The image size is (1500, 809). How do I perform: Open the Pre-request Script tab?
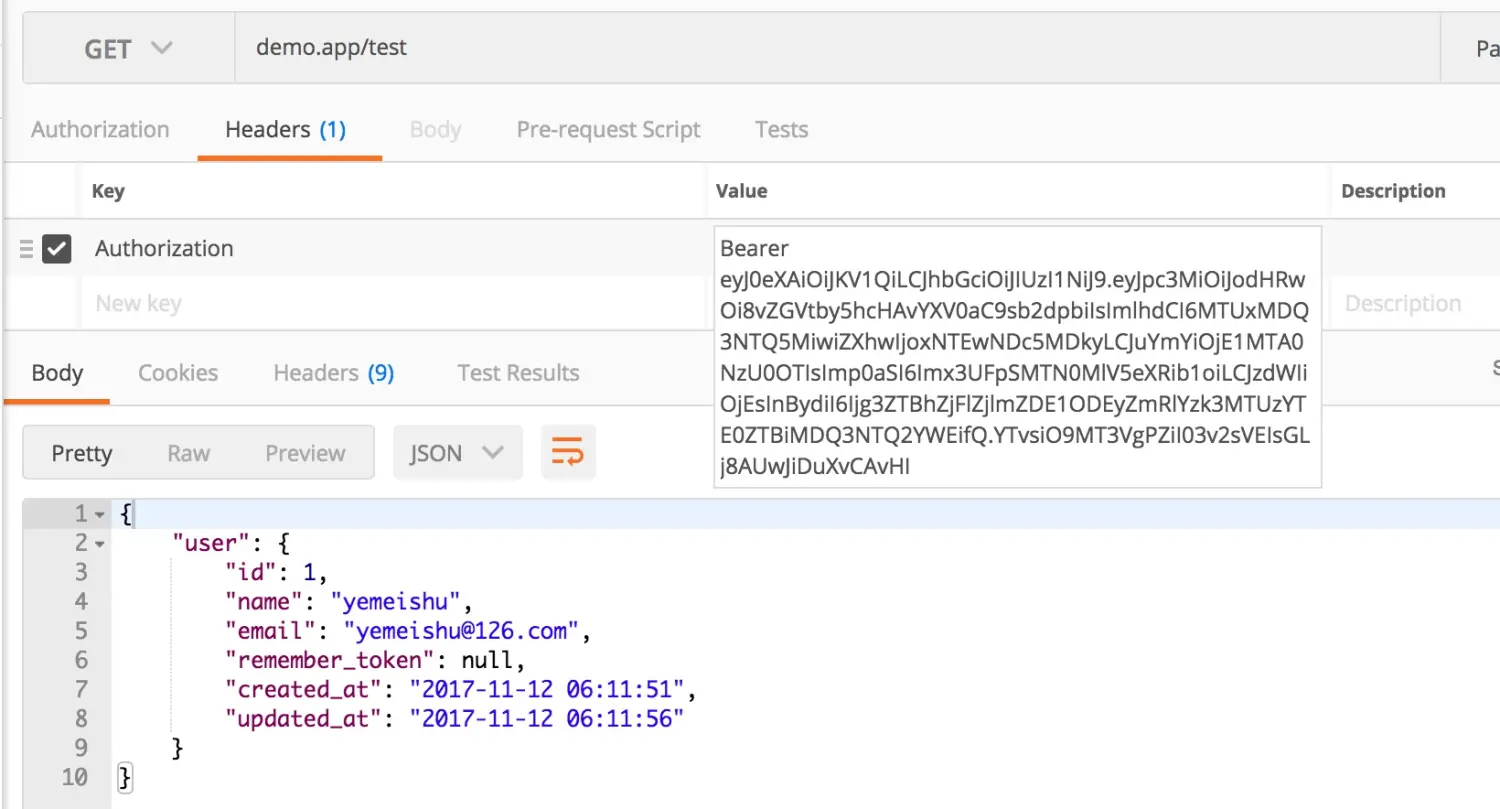coord(608,130)
